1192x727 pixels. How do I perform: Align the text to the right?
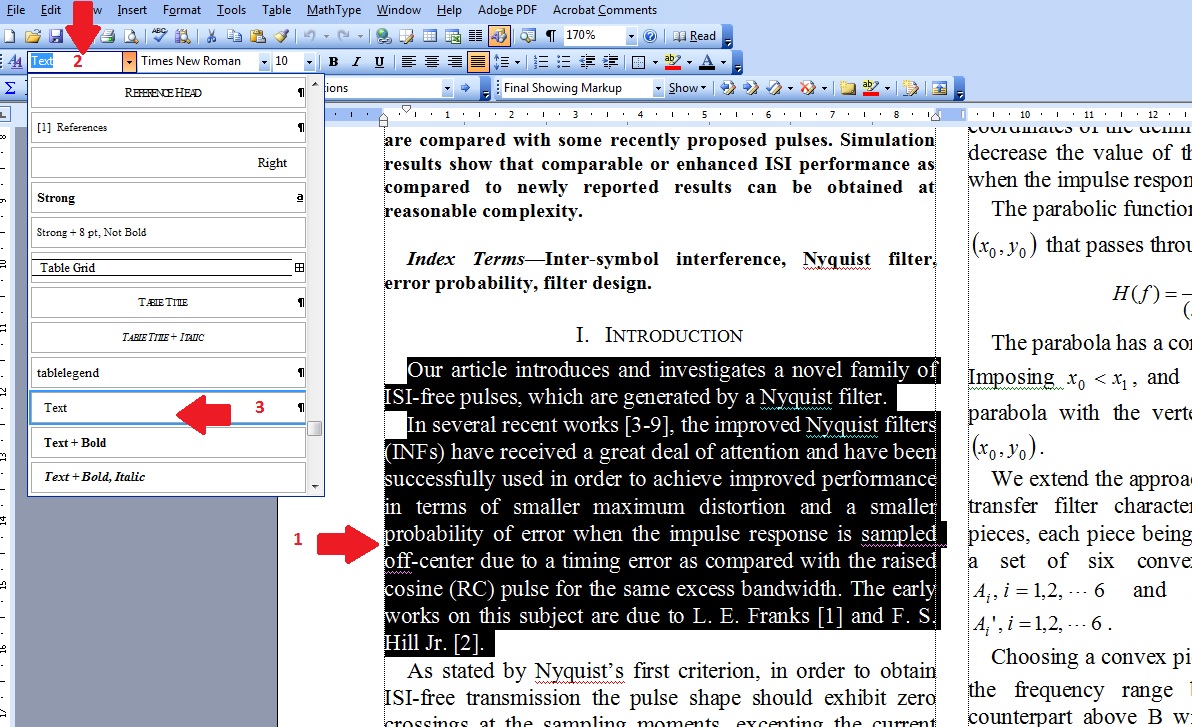(455, 62)
